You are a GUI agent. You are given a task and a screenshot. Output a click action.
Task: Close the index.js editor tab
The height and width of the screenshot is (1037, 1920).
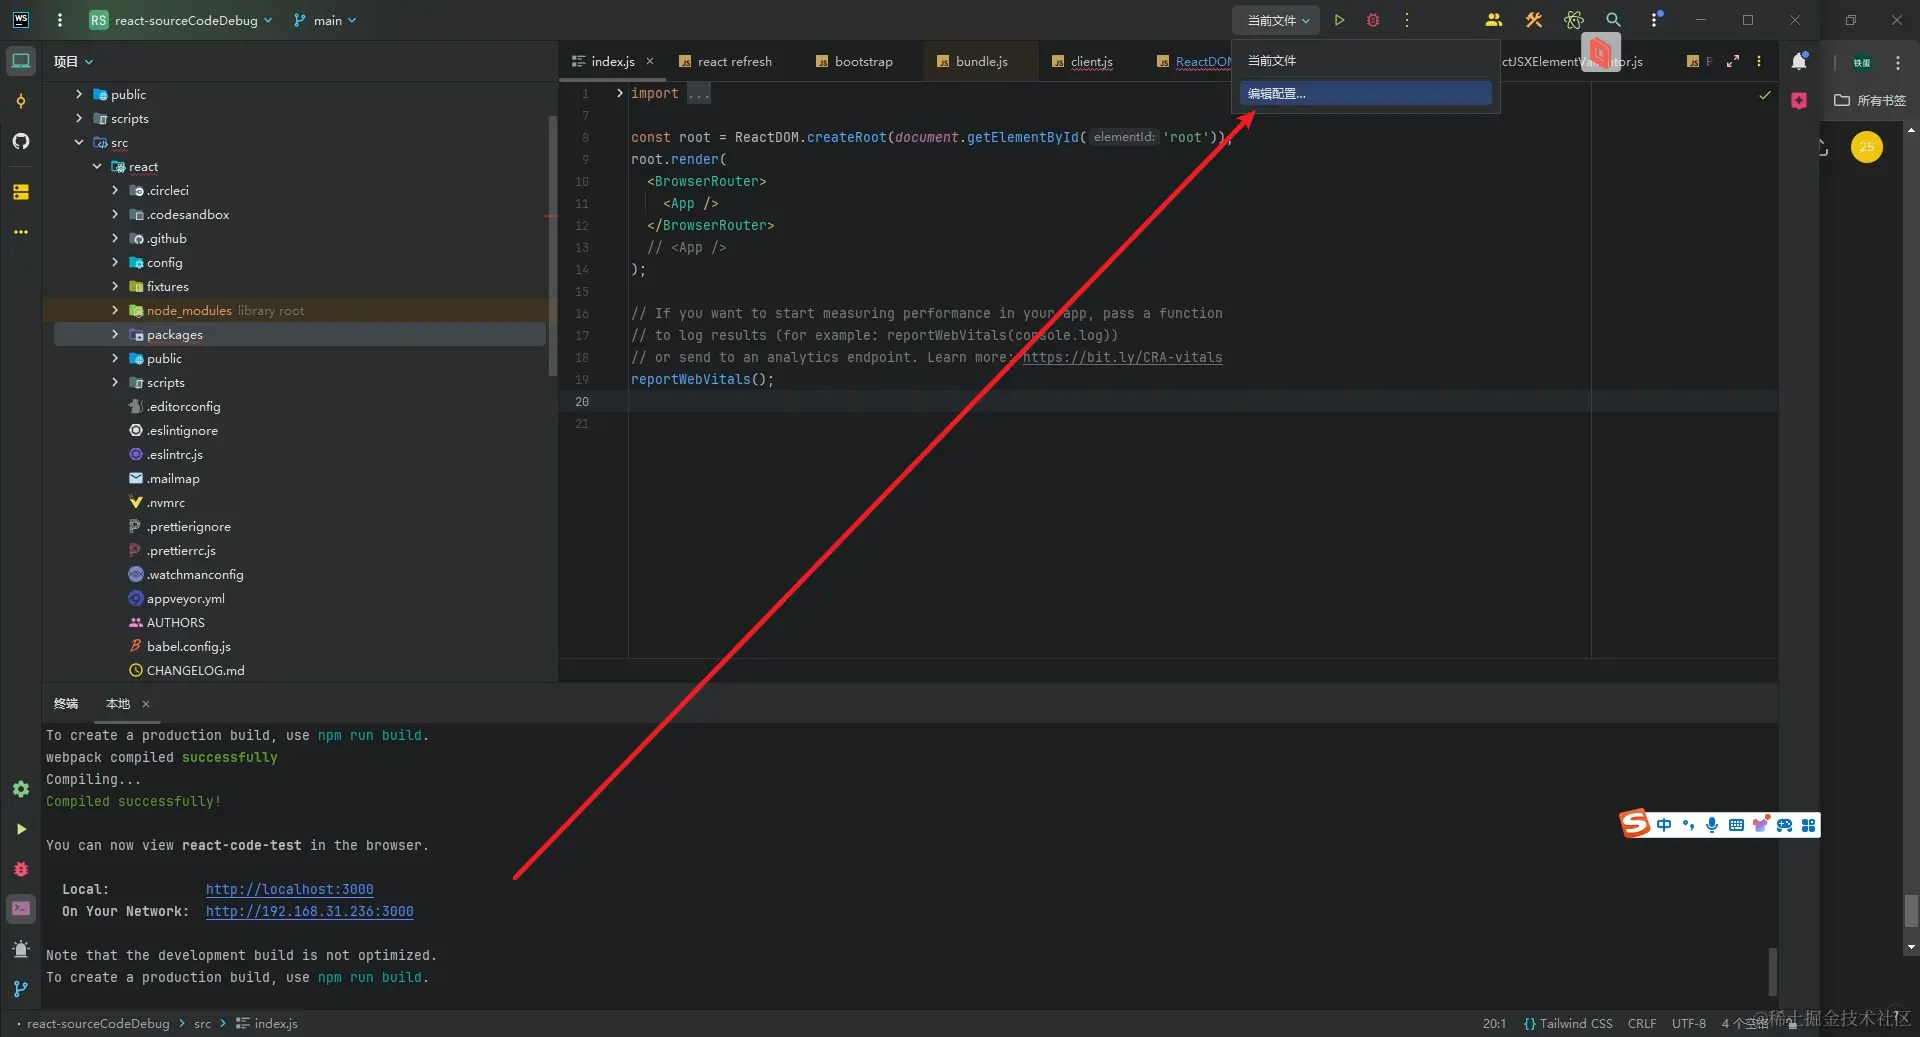pyautogui.click(x=650, y=61)
